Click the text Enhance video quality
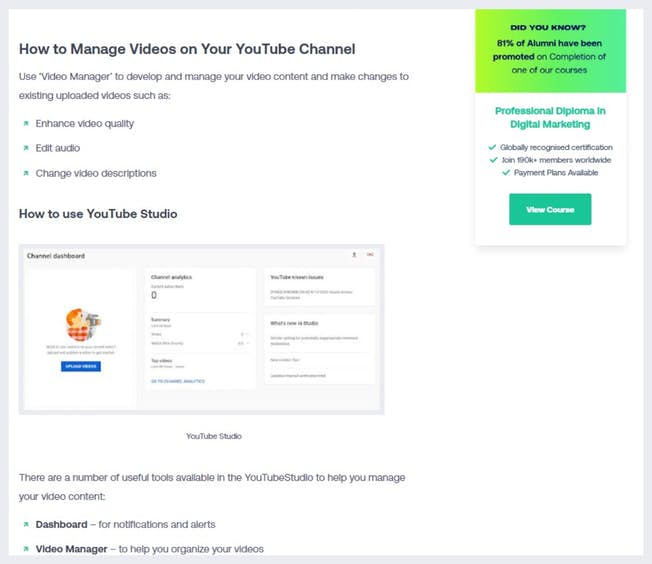Image resolution: width=652 pixels, height=564 pixels. (x=85, y=124)
